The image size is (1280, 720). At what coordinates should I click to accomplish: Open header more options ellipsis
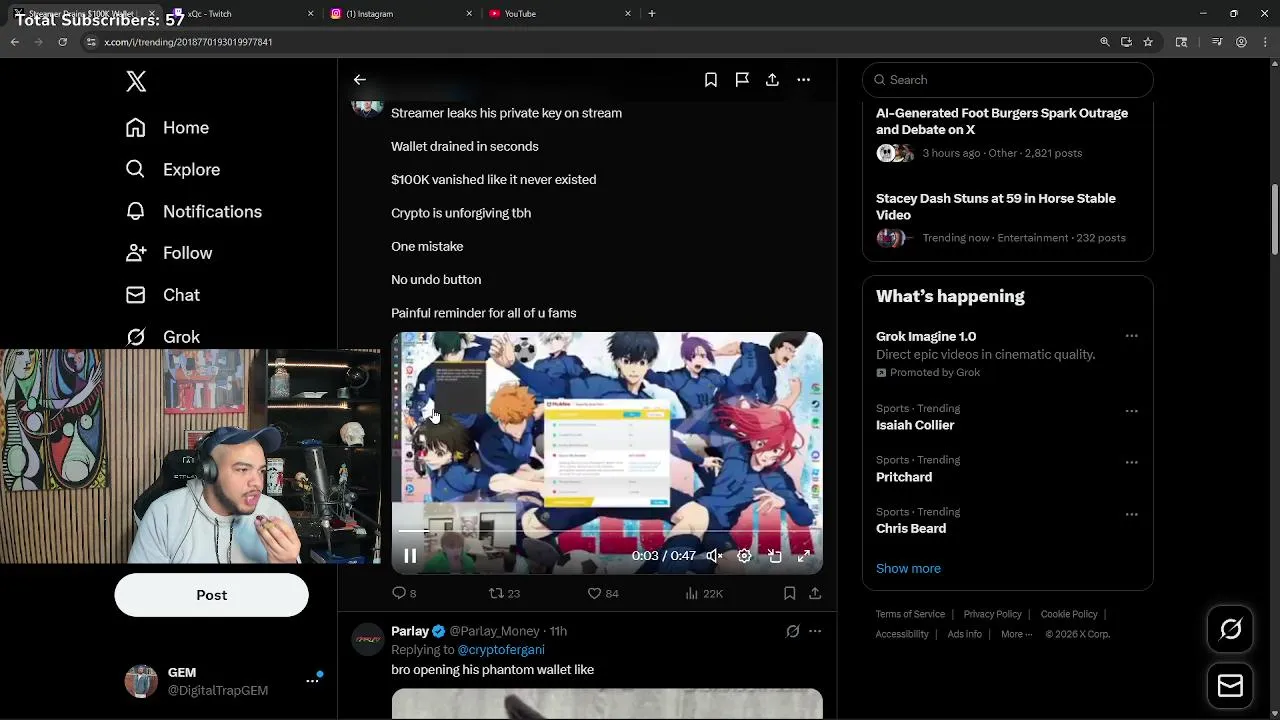(803, 80)
